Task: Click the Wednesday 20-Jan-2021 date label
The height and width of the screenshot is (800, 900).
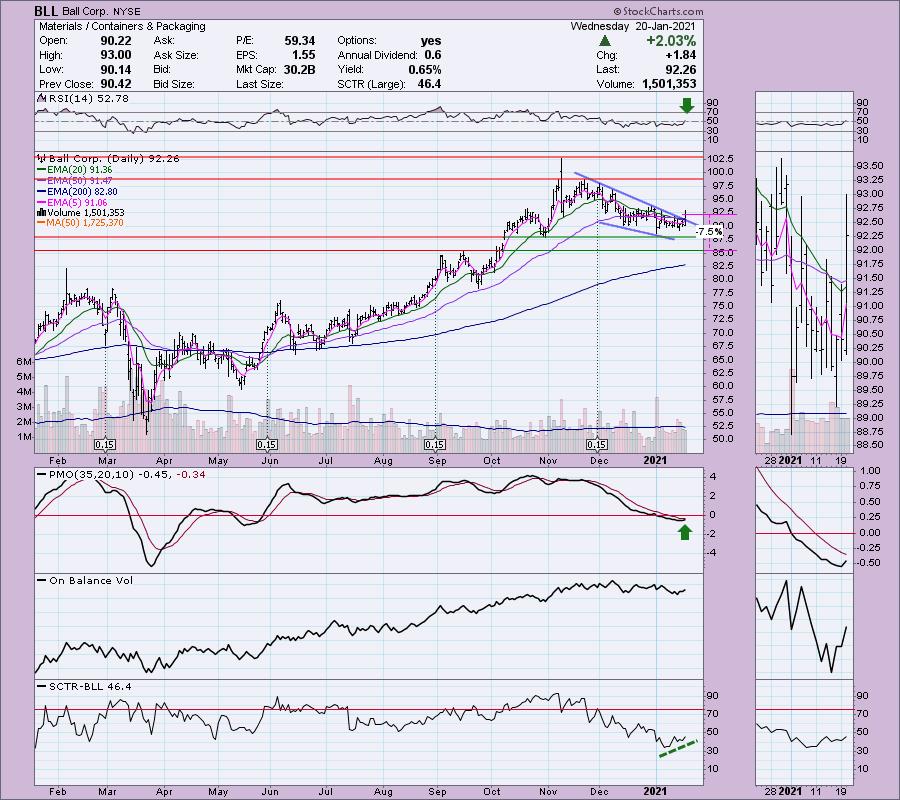Action: click(x=633, y=26)
